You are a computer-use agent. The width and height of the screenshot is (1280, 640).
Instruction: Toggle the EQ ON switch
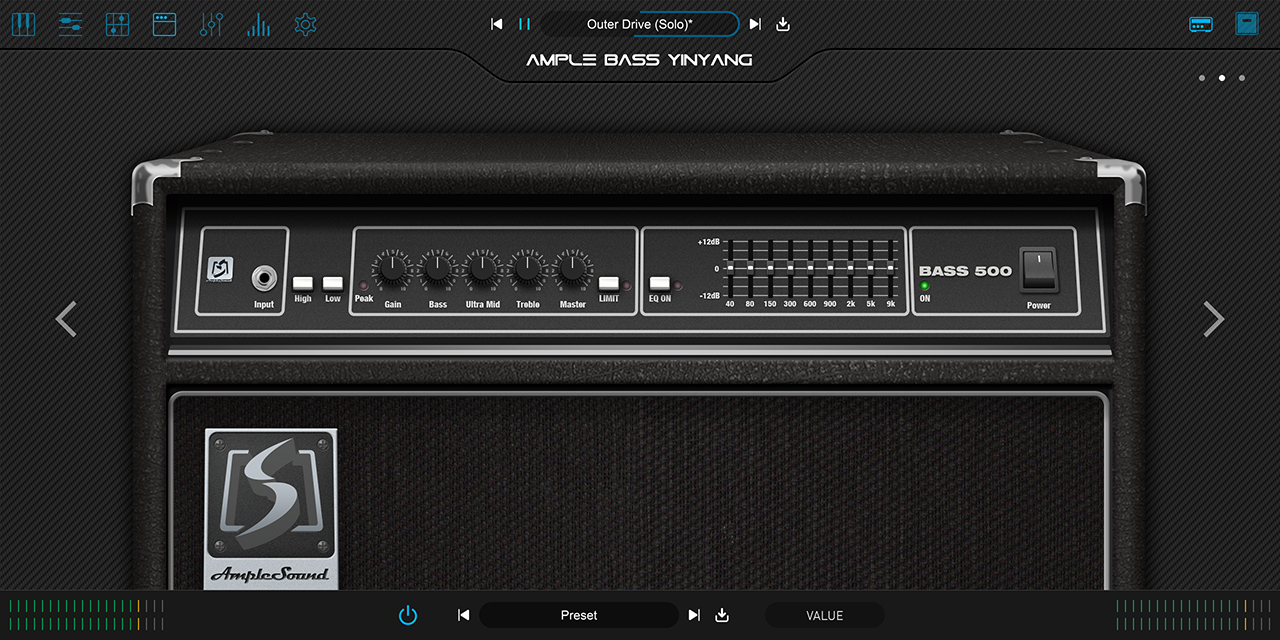click(660, 284)
